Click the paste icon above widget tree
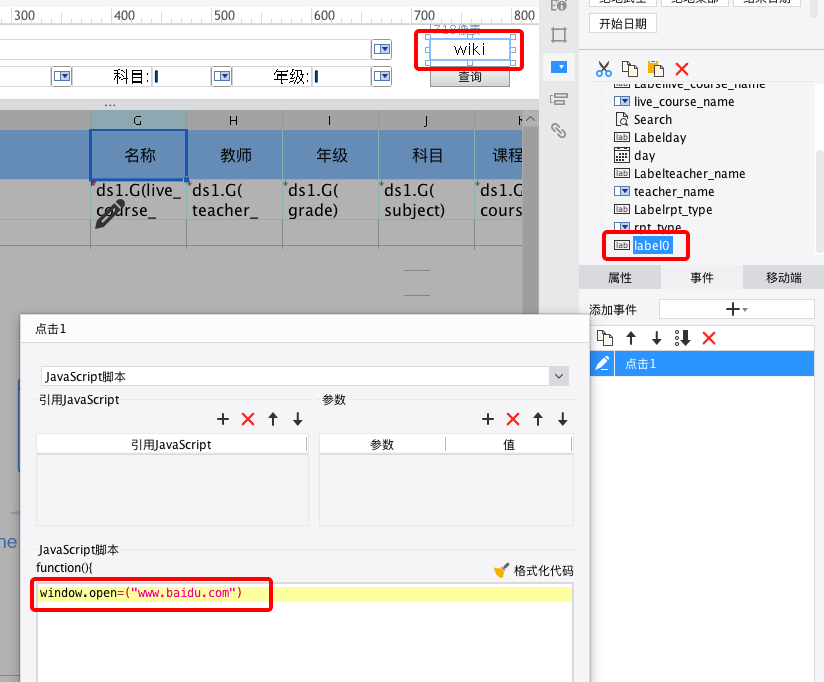Viewport: 824px width, 682px height. [655, 69]
